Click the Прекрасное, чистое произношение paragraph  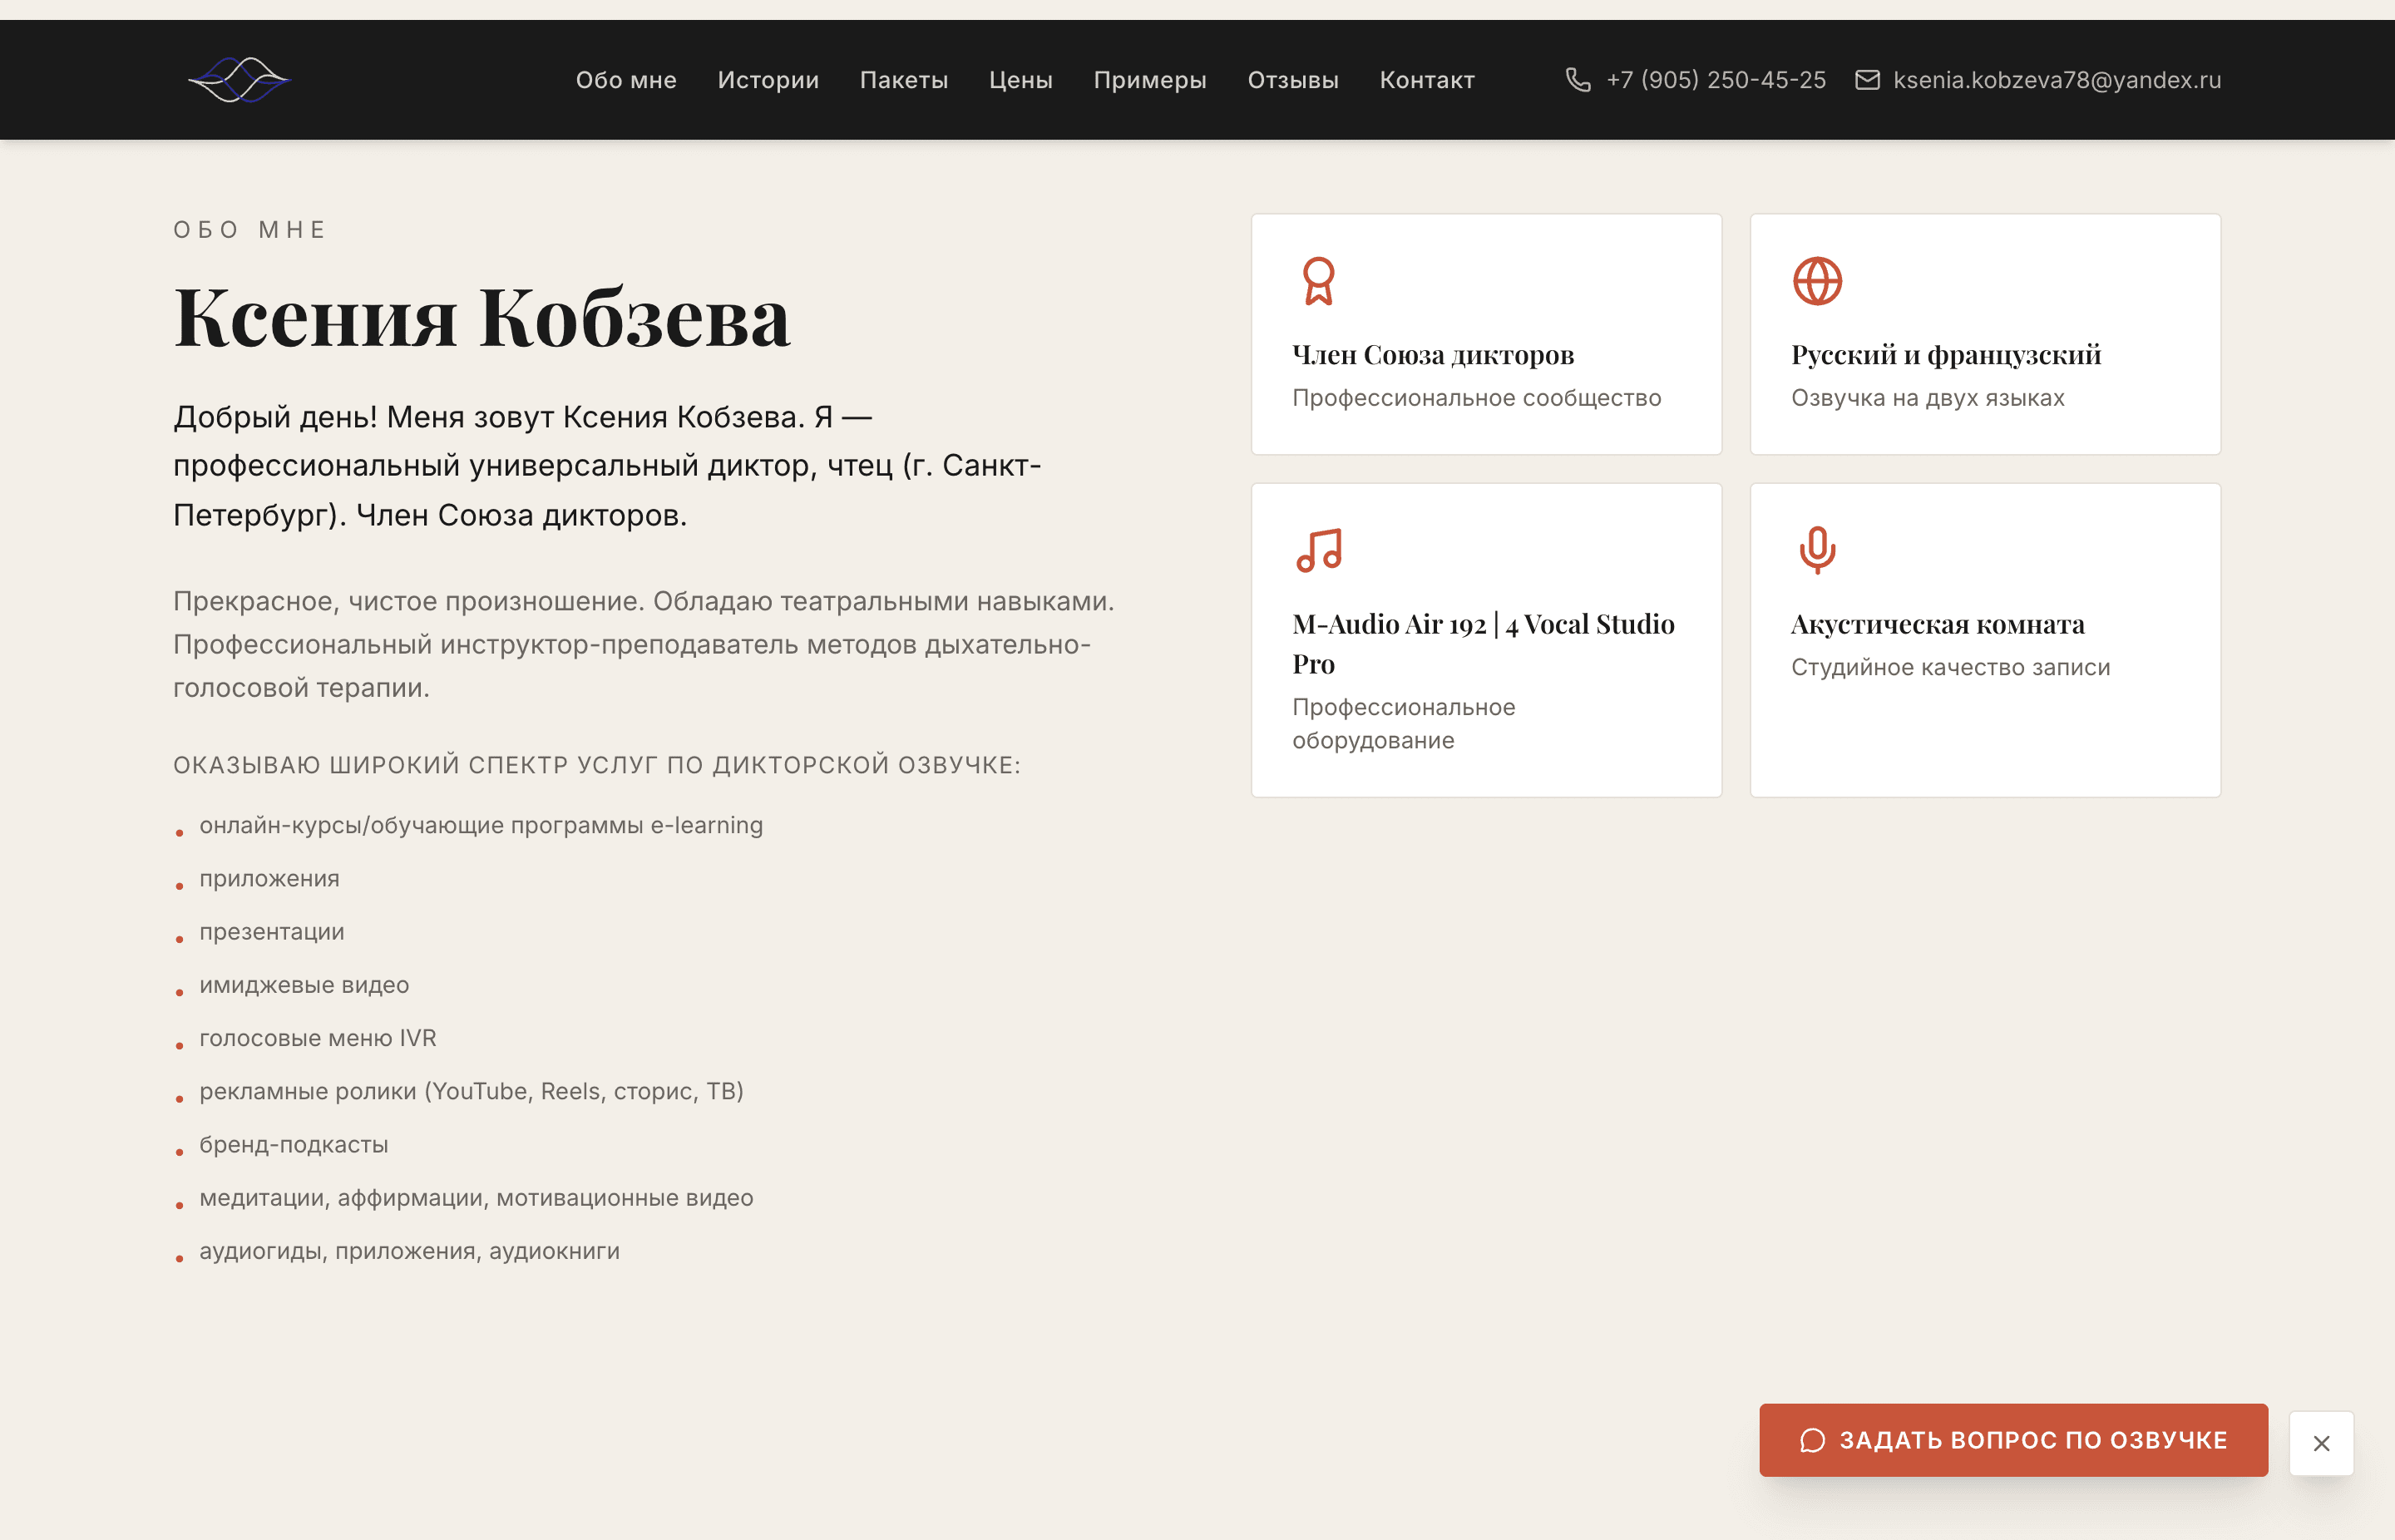pos(644,644)
